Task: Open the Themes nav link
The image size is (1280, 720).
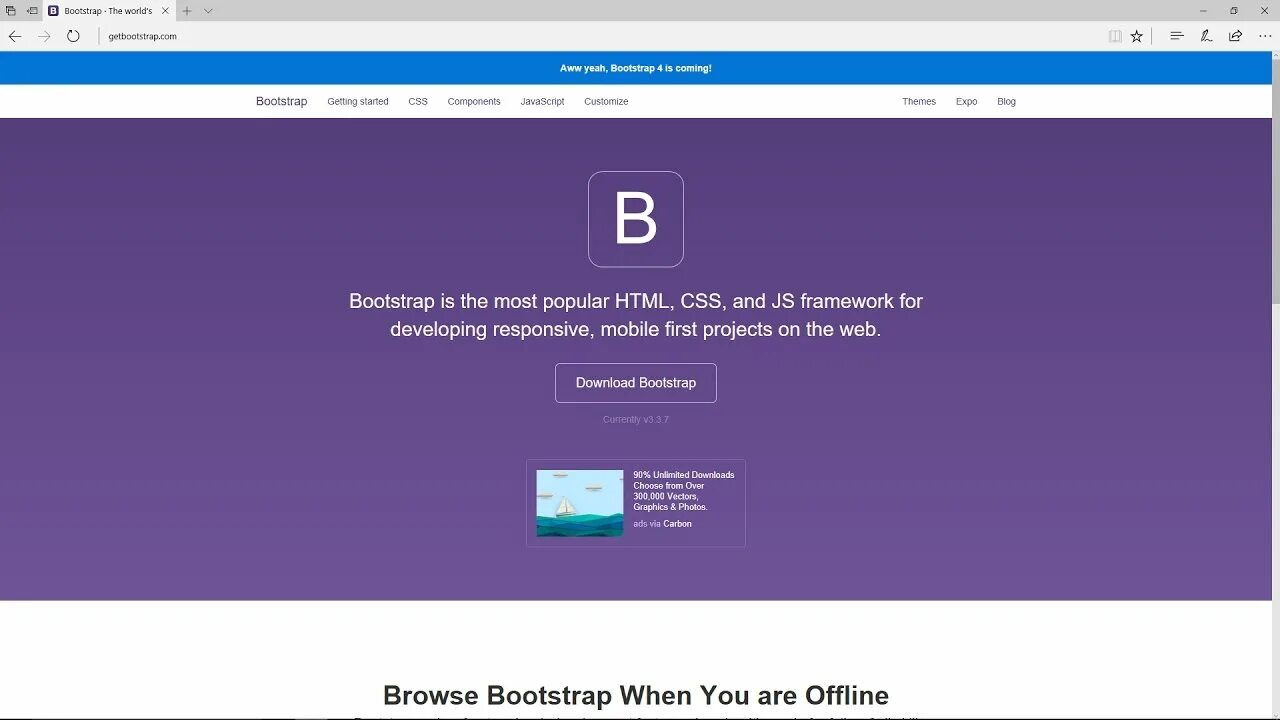Action: point(919,101)
